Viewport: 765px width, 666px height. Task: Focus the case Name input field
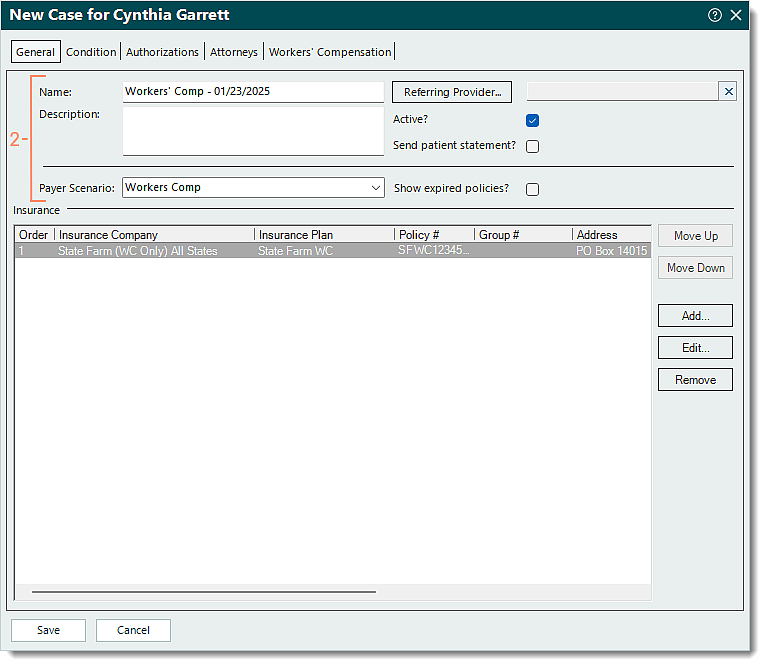pyautogui.click(x=253, y=92)
